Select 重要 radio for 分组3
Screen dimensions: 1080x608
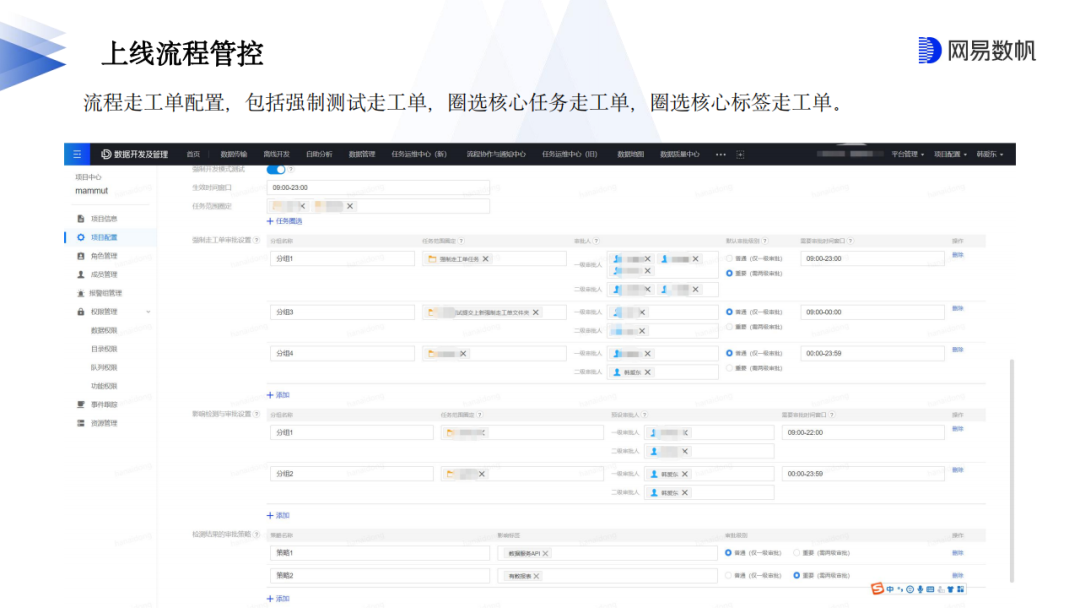[x=729, y=327]
